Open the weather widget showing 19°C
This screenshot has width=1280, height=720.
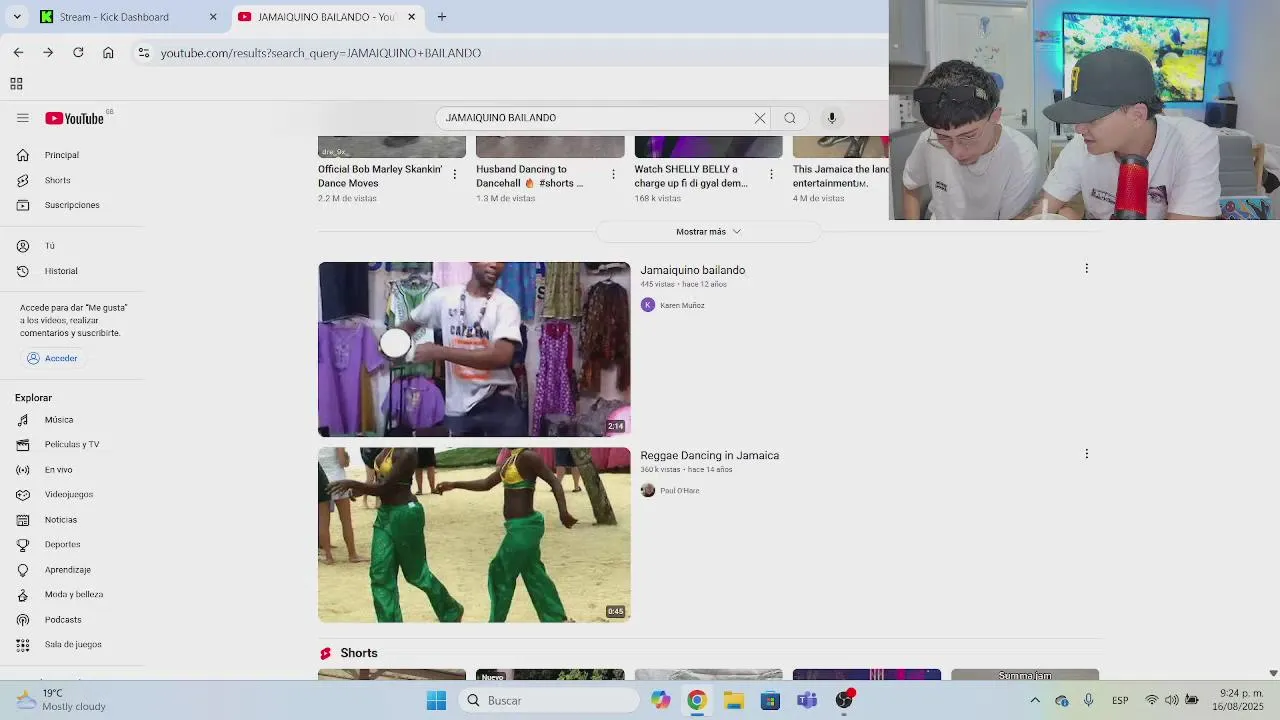point(60,700)
